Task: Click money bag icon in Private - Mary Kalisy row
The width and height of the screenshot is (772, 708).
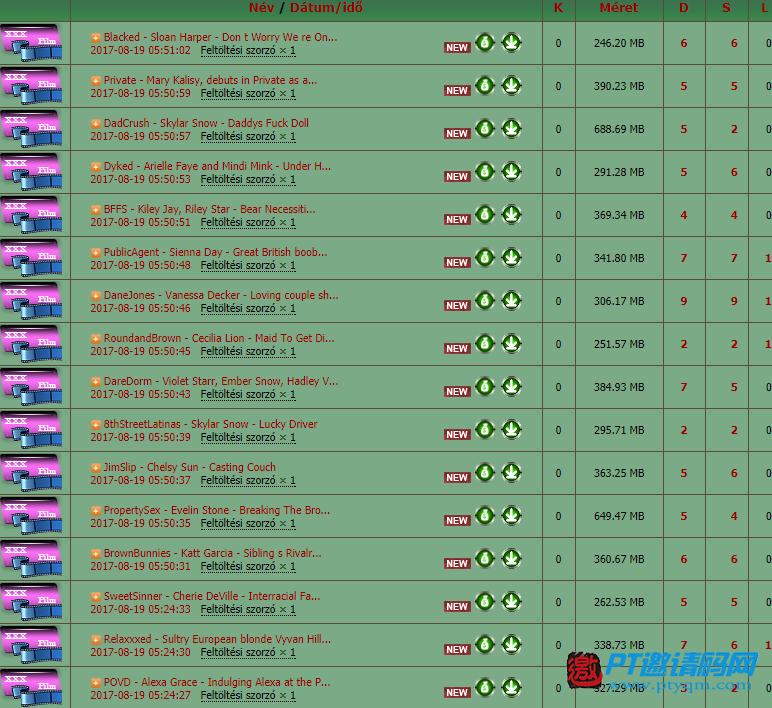Action: point(485,85)
